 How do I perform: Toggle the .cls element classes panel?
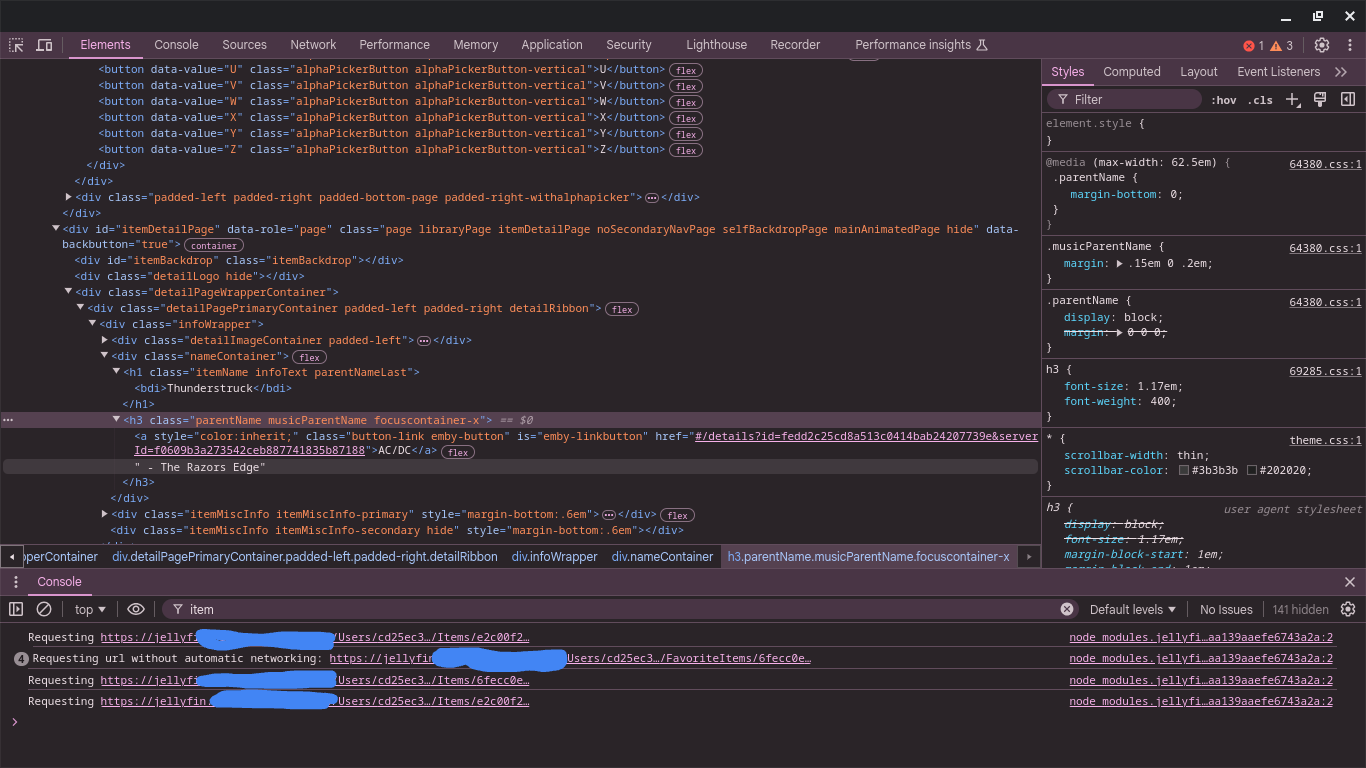(1260, 100)
